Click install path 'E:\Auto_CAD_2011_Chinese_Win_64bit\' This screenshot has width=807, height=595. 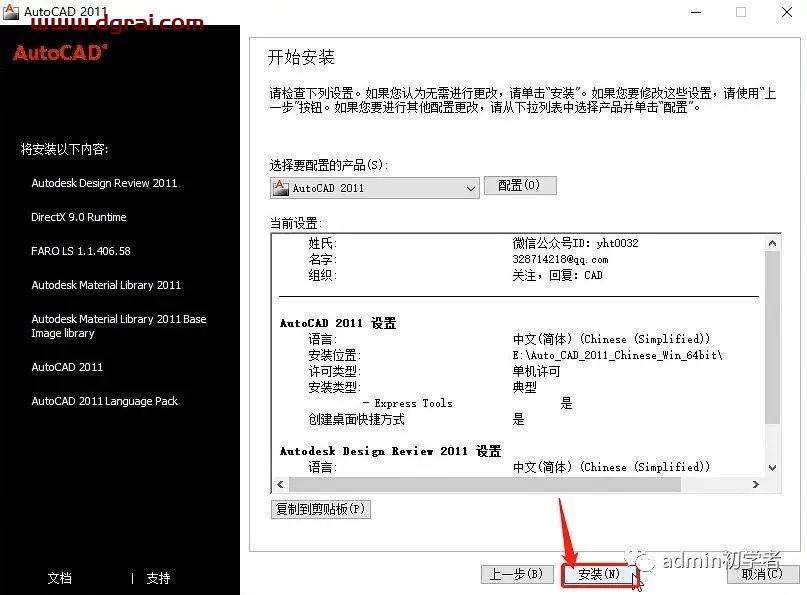pos(618,355)
